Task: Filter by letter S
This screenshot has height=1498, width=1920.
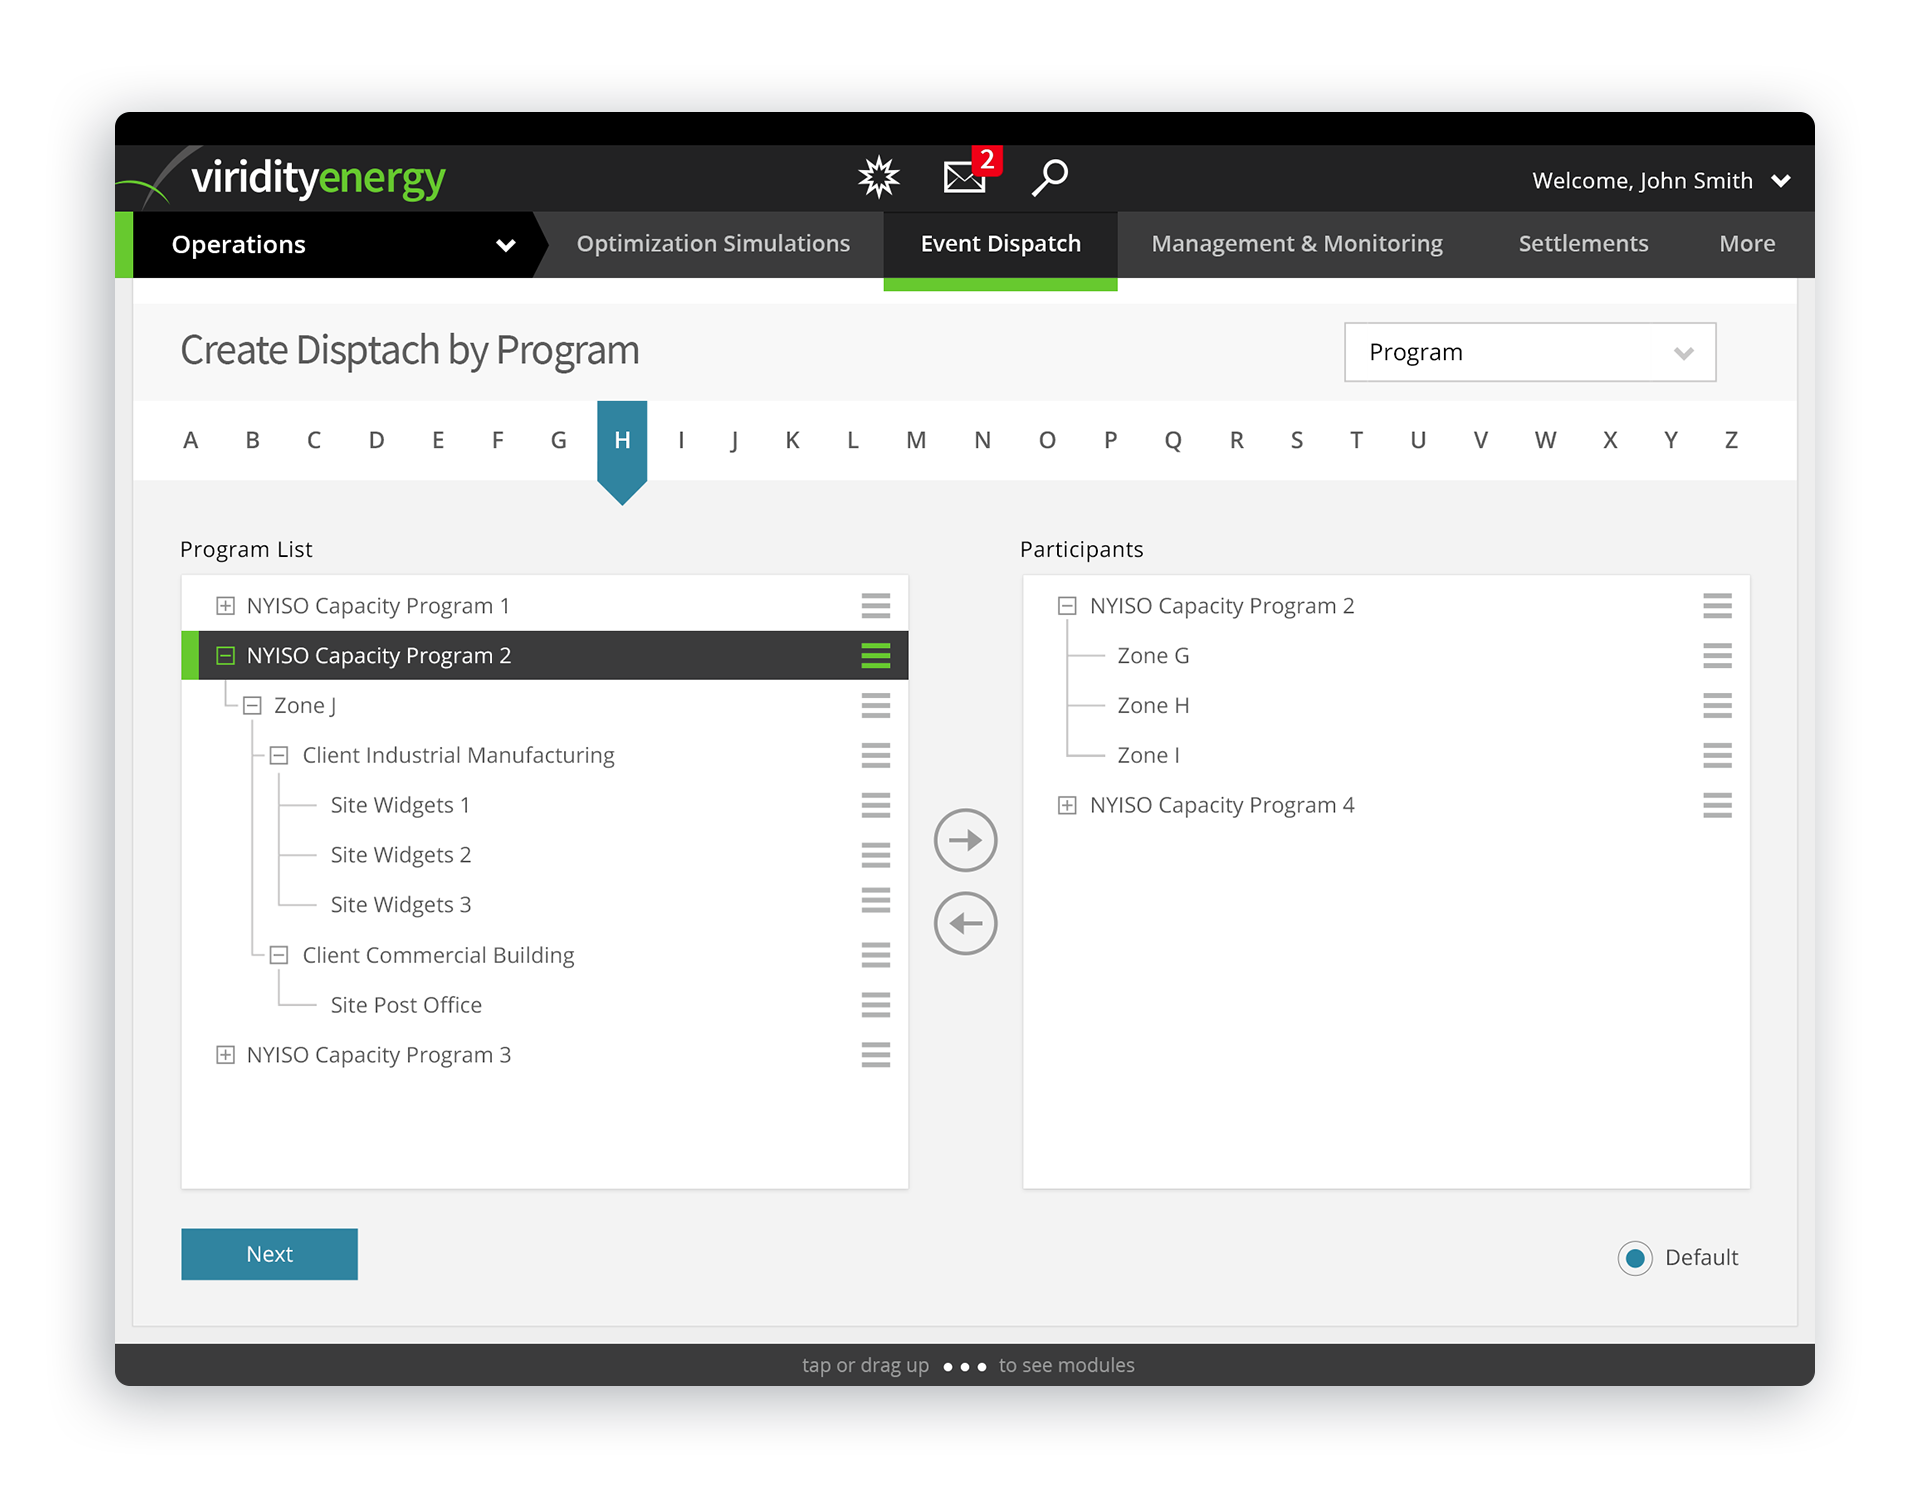Action: pyautogui.click(x=1297, y=441)
